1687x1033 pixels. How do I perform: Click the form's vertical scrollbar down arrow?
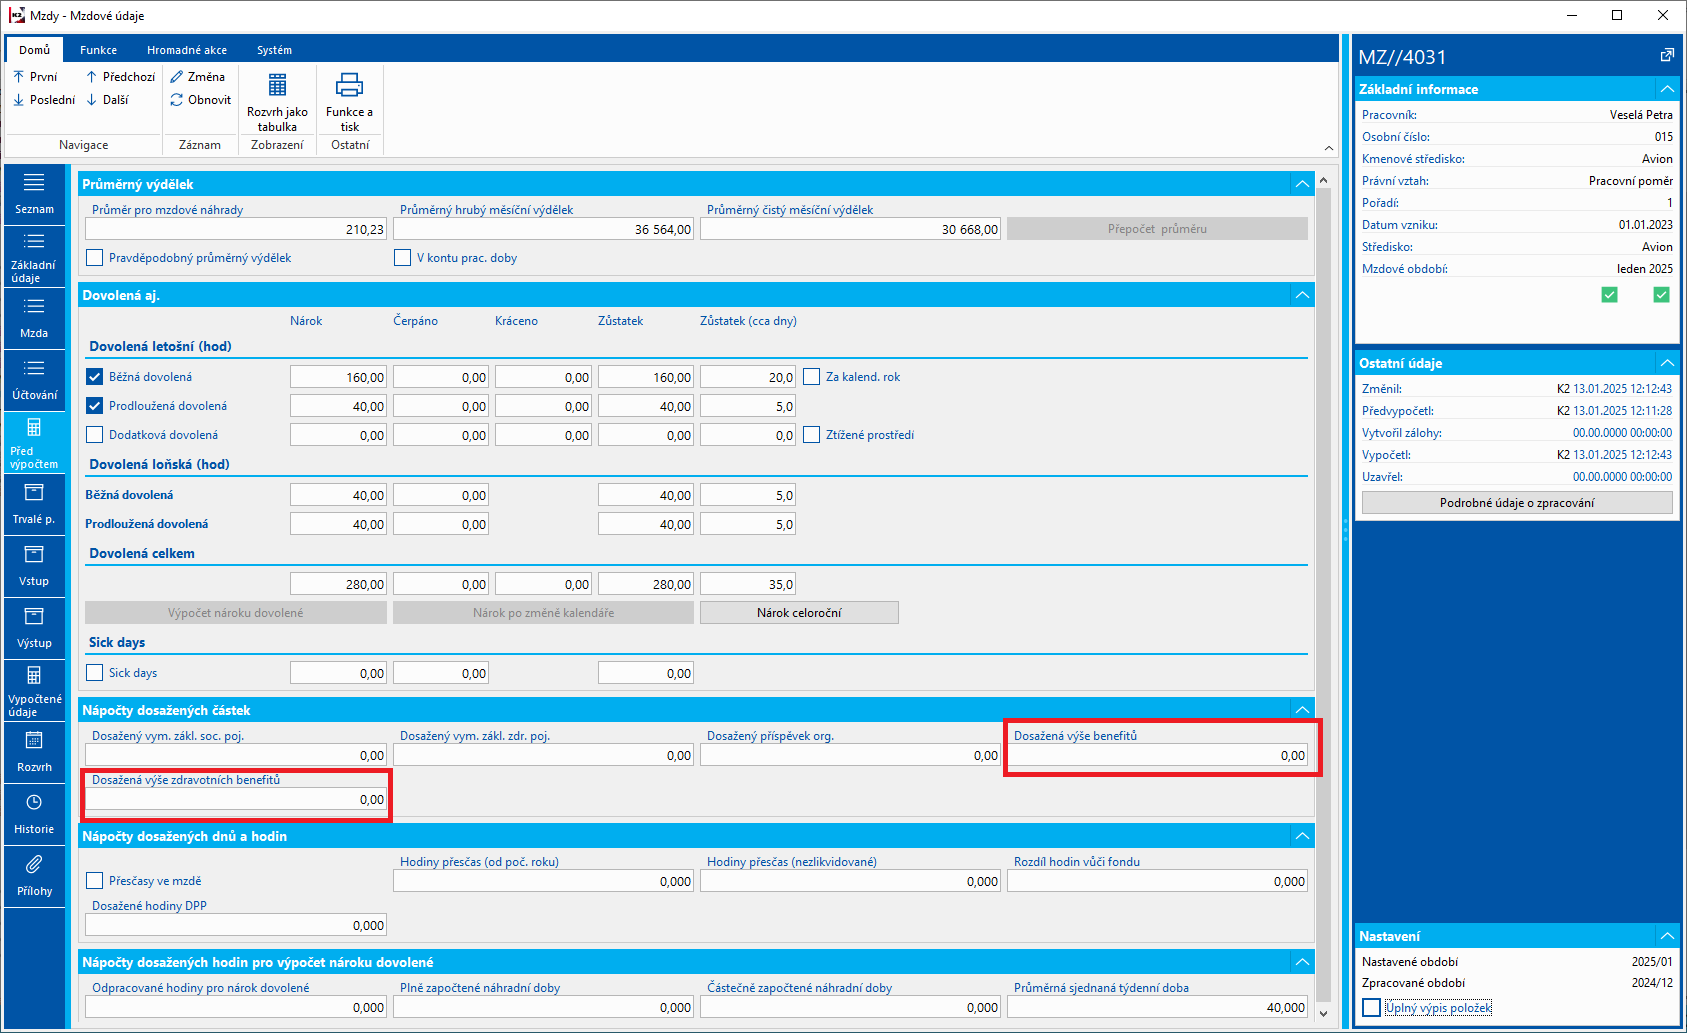(x=1323, y=1013)
